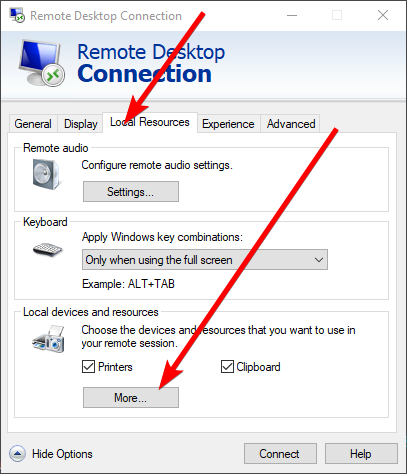The width and height of the screenshot is (407, 474).
Task: Open remote audio Settings button
Action: pos(131,192)
